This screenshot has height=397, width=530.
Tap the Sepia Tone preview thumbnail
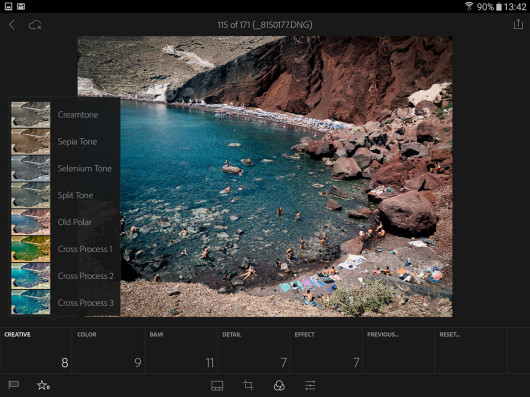coord(30,142)
